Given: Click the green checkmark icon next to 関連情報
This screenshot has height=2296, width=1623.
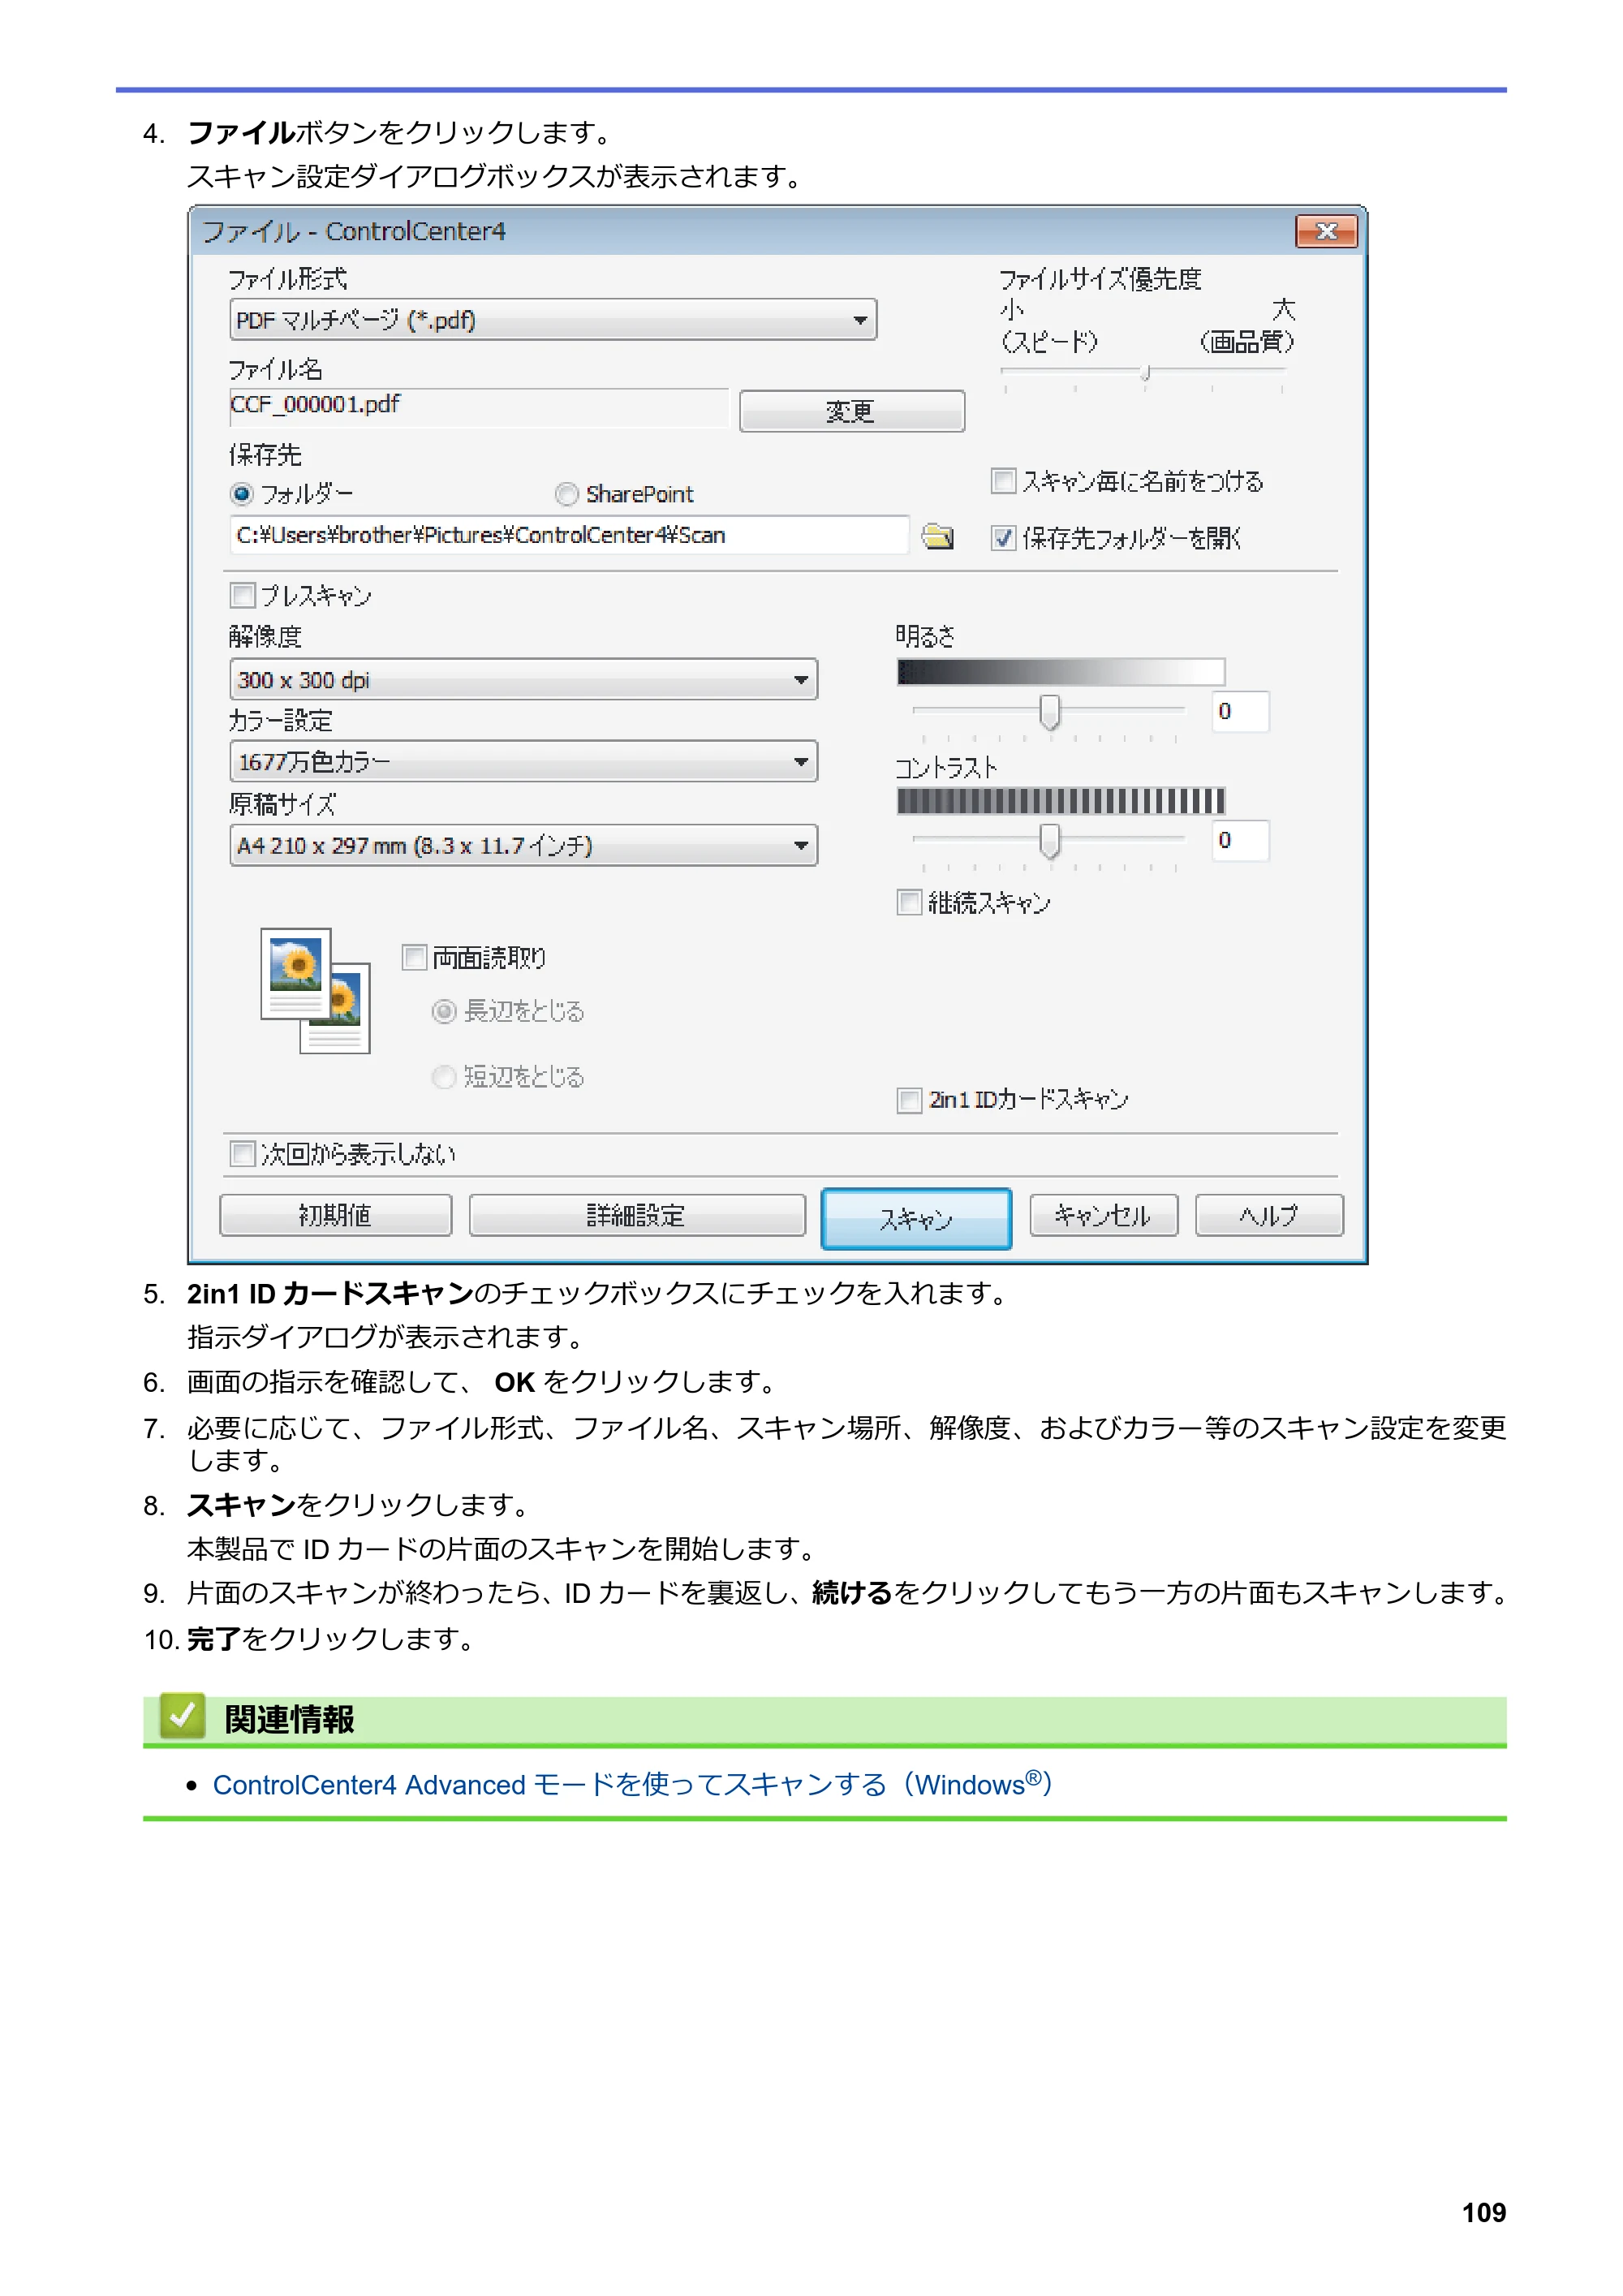Looking at the screenshot, I should point(182,1716).
